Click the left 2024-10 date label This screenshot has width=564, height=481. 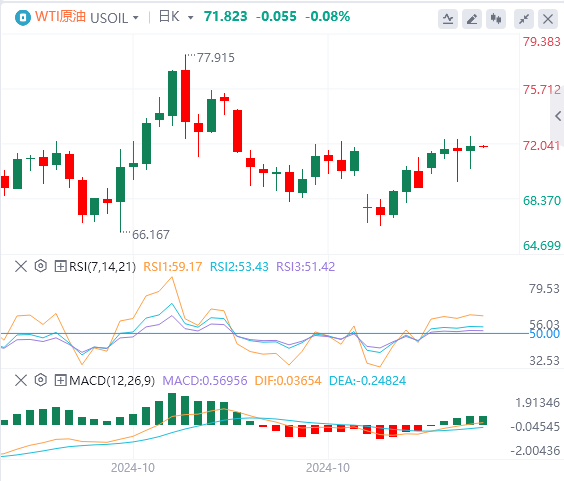point(133,468)
